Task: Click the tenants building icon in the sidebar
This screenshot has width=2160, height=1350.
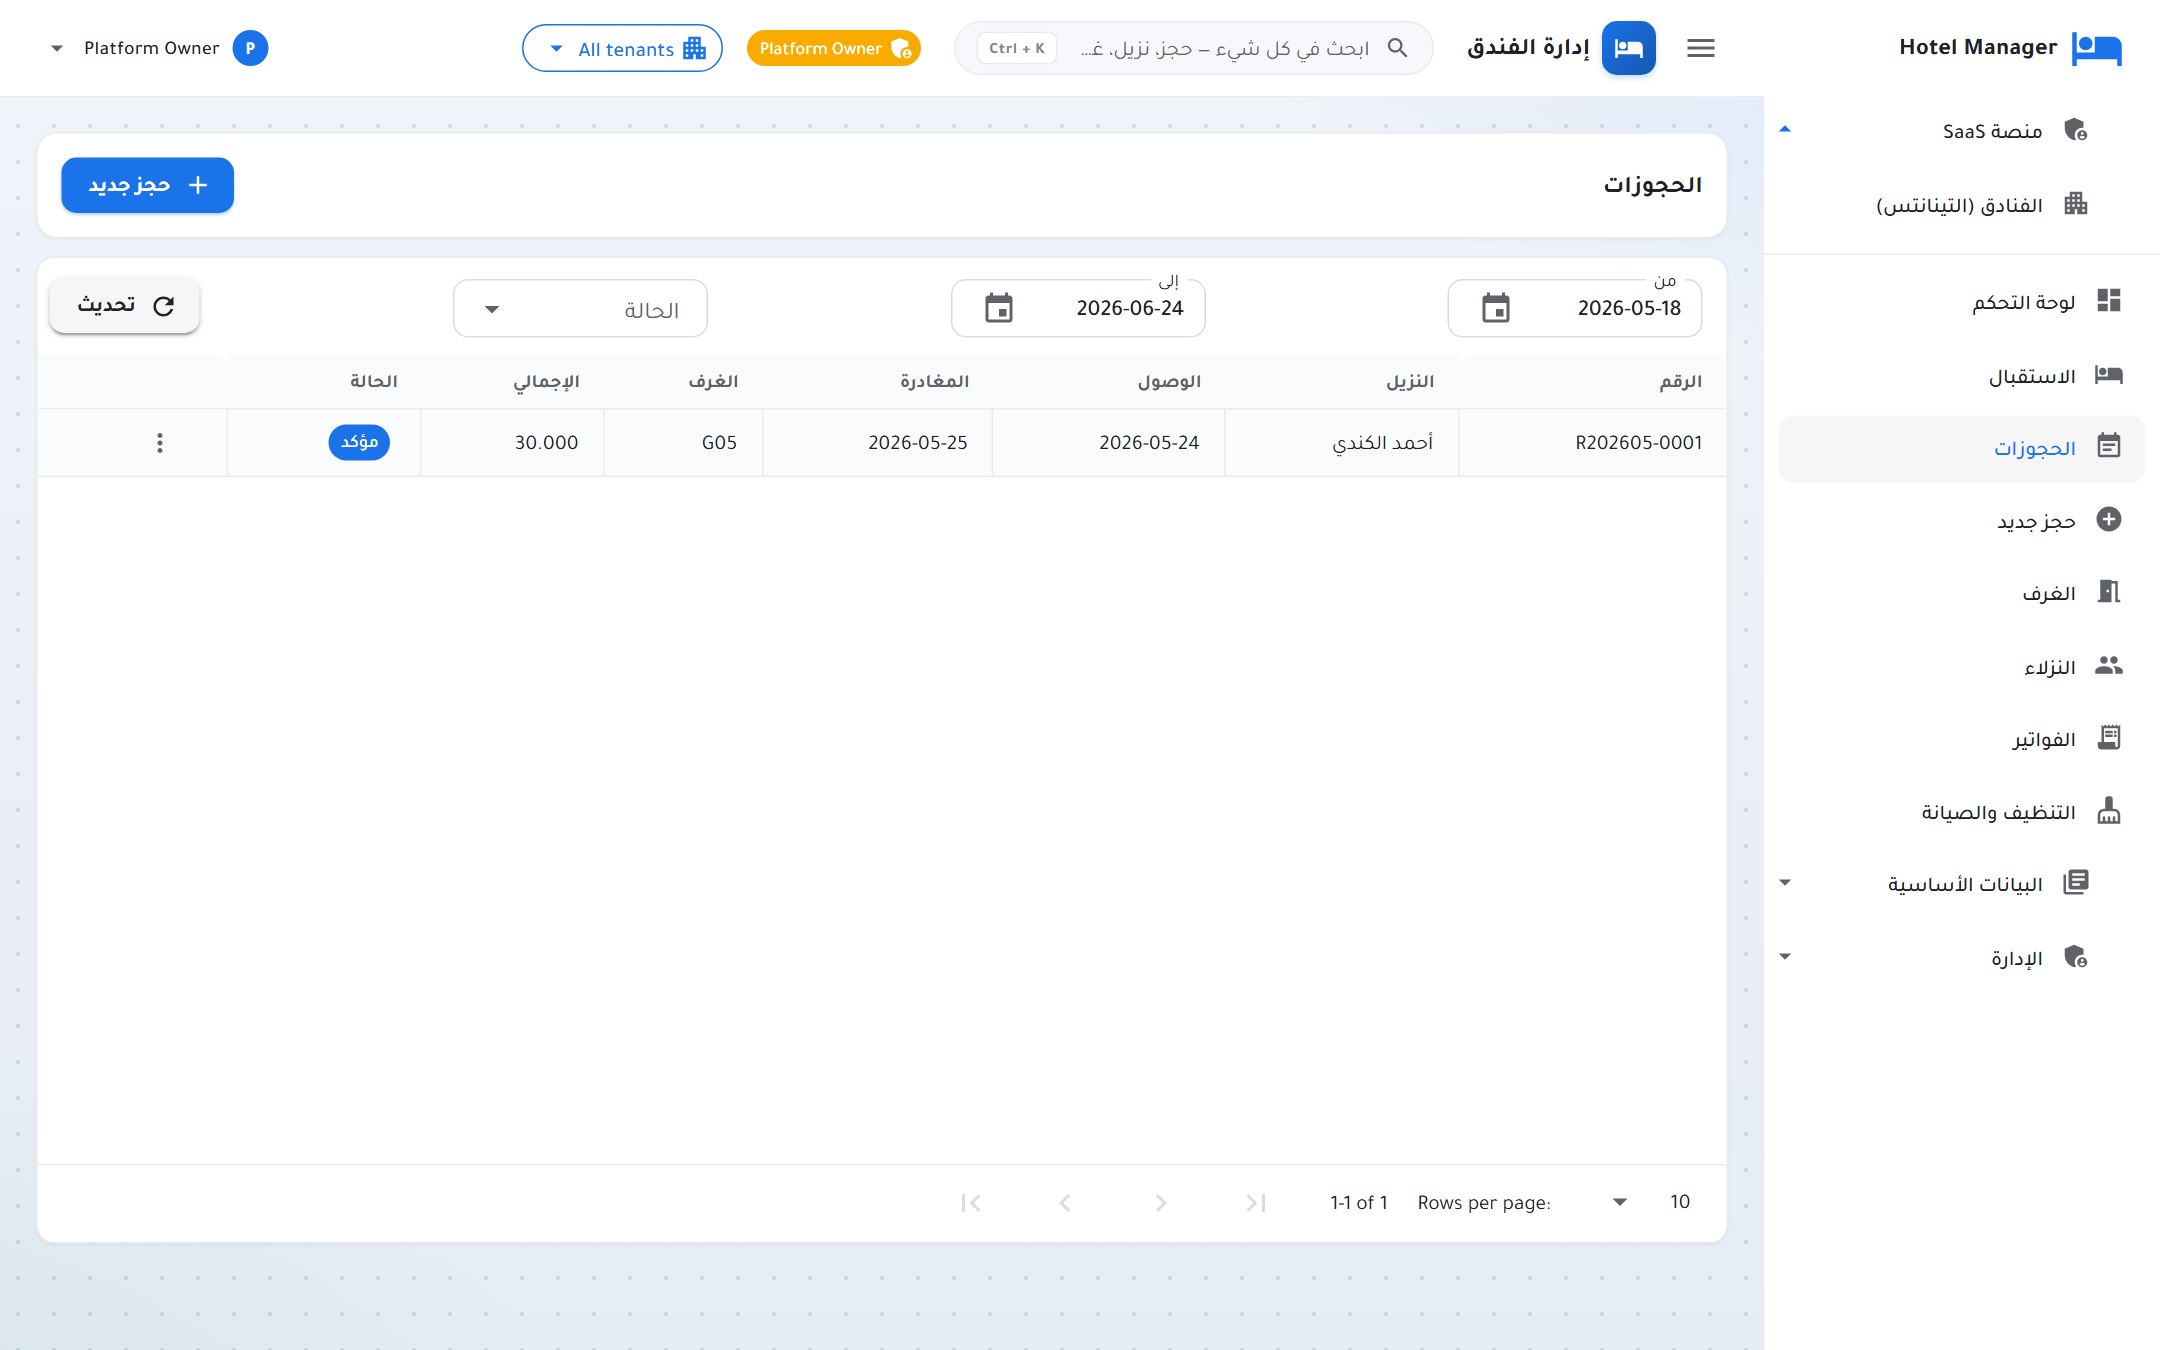Action: pyautogui.click(x=2076, y=204)
